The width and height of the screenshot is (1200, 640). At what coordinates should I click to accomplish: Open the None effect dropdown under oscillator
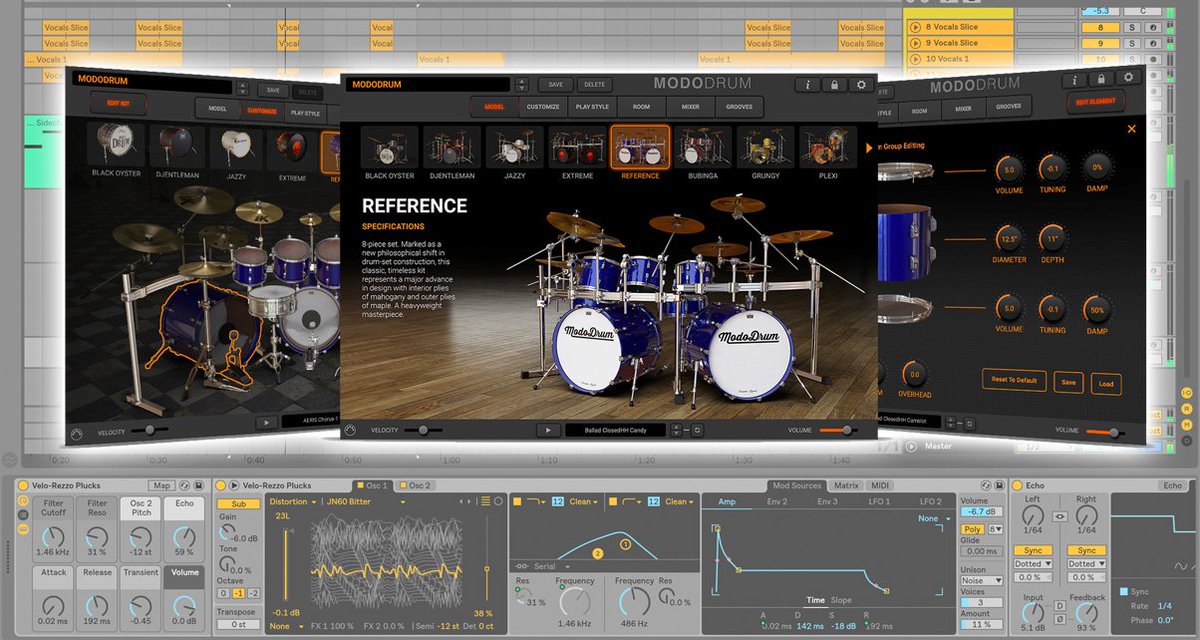point(286,625)
